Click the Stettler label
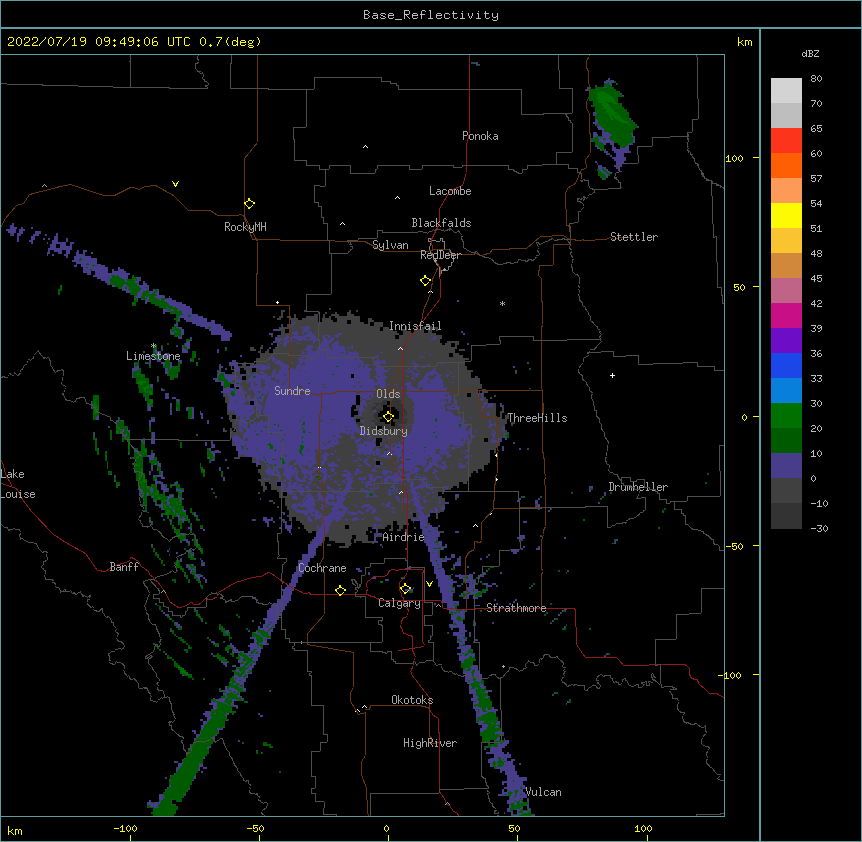862x842 pixels. [634, 237]
